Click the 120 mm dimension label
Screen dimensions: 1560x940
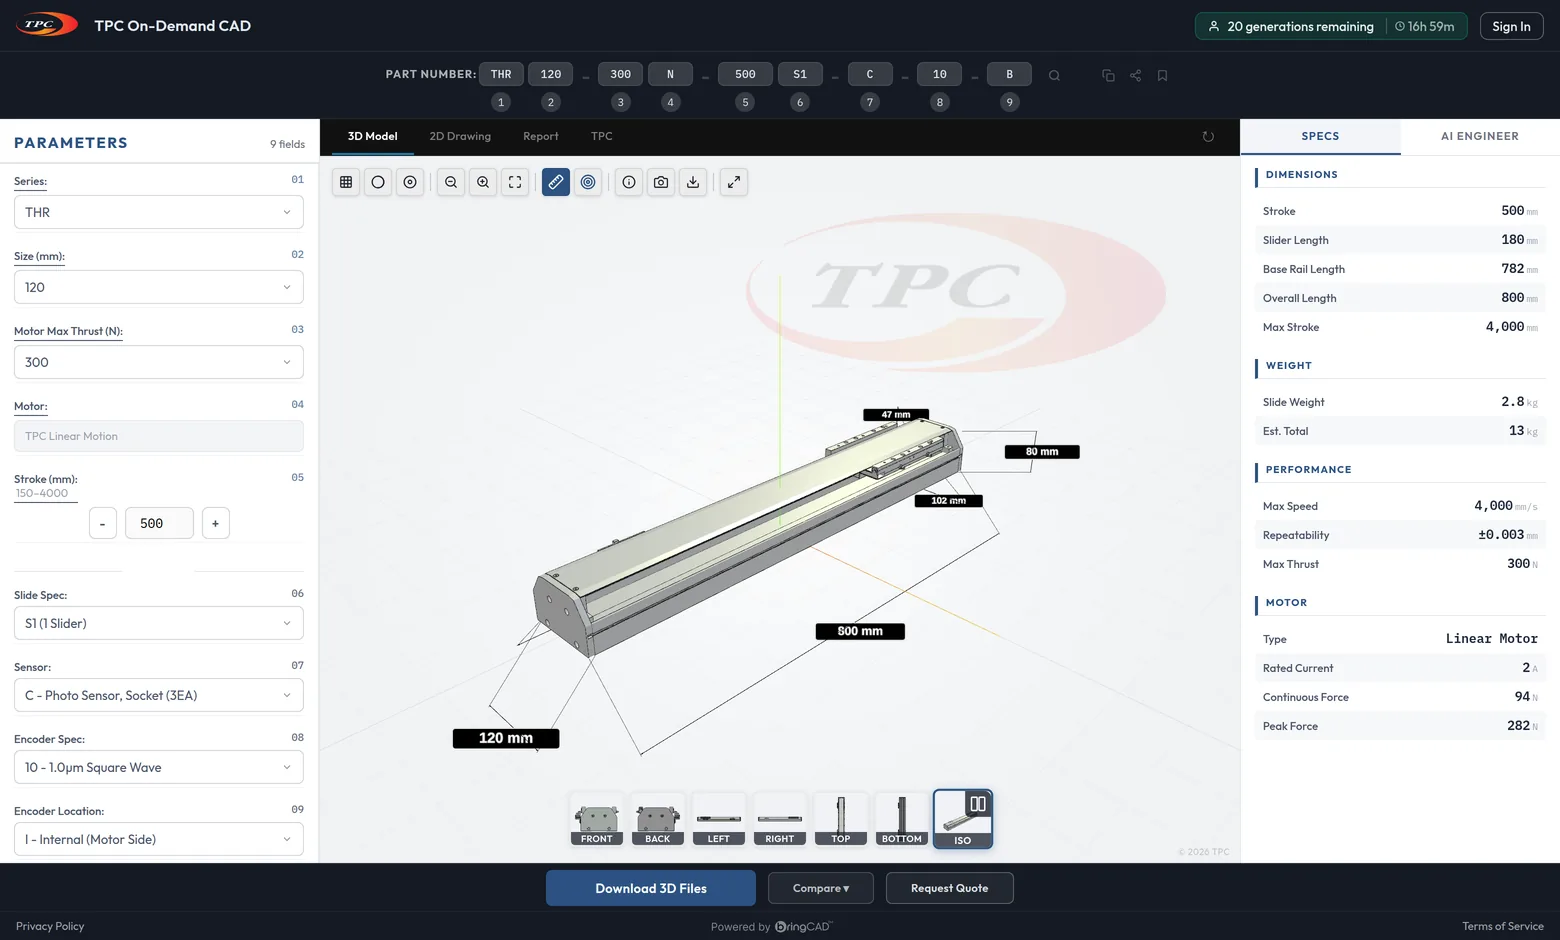tap(506, 738)
